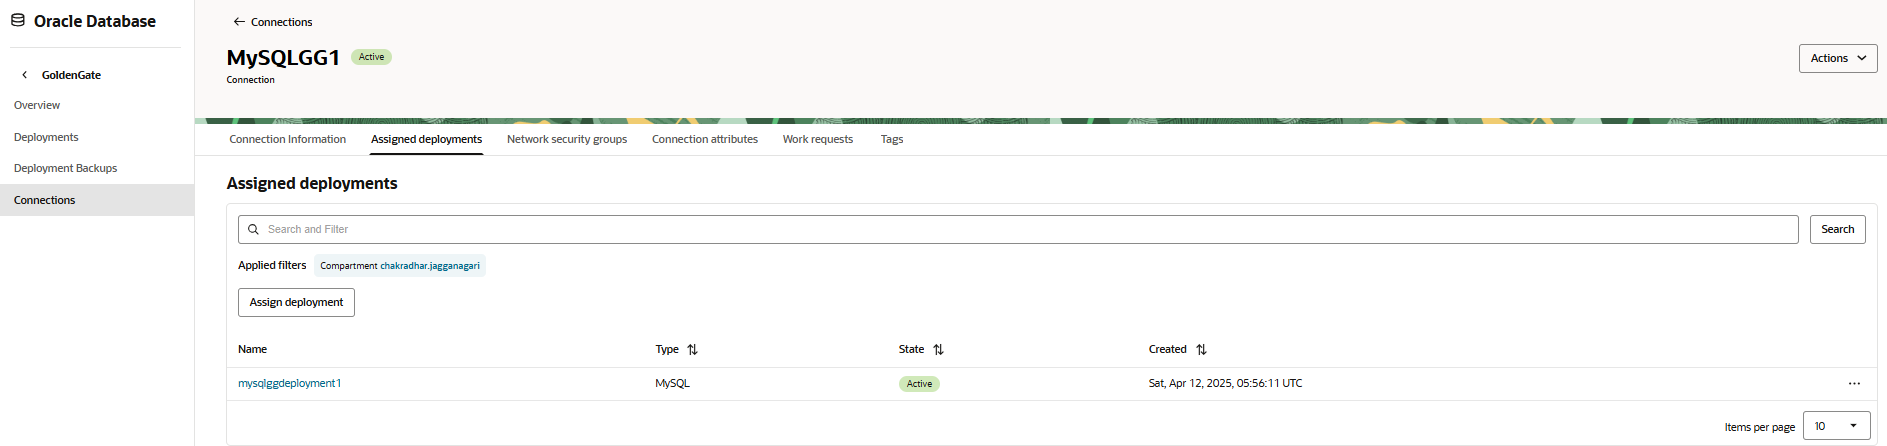The width and height of the screenshot is (1887, 446).
Task: Click the Assigned deployments section heading
Action: click(312, 183)
